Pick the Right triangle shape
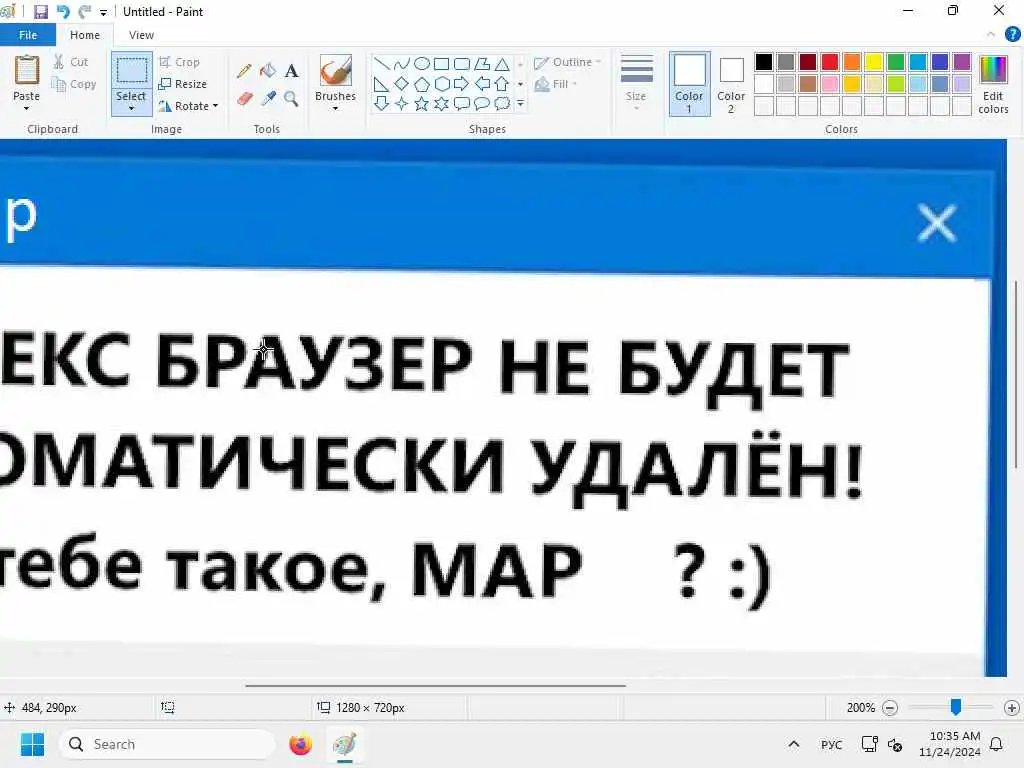This screenshot has height=768, width=1024. pyautogui.click(x=382, y=84)
